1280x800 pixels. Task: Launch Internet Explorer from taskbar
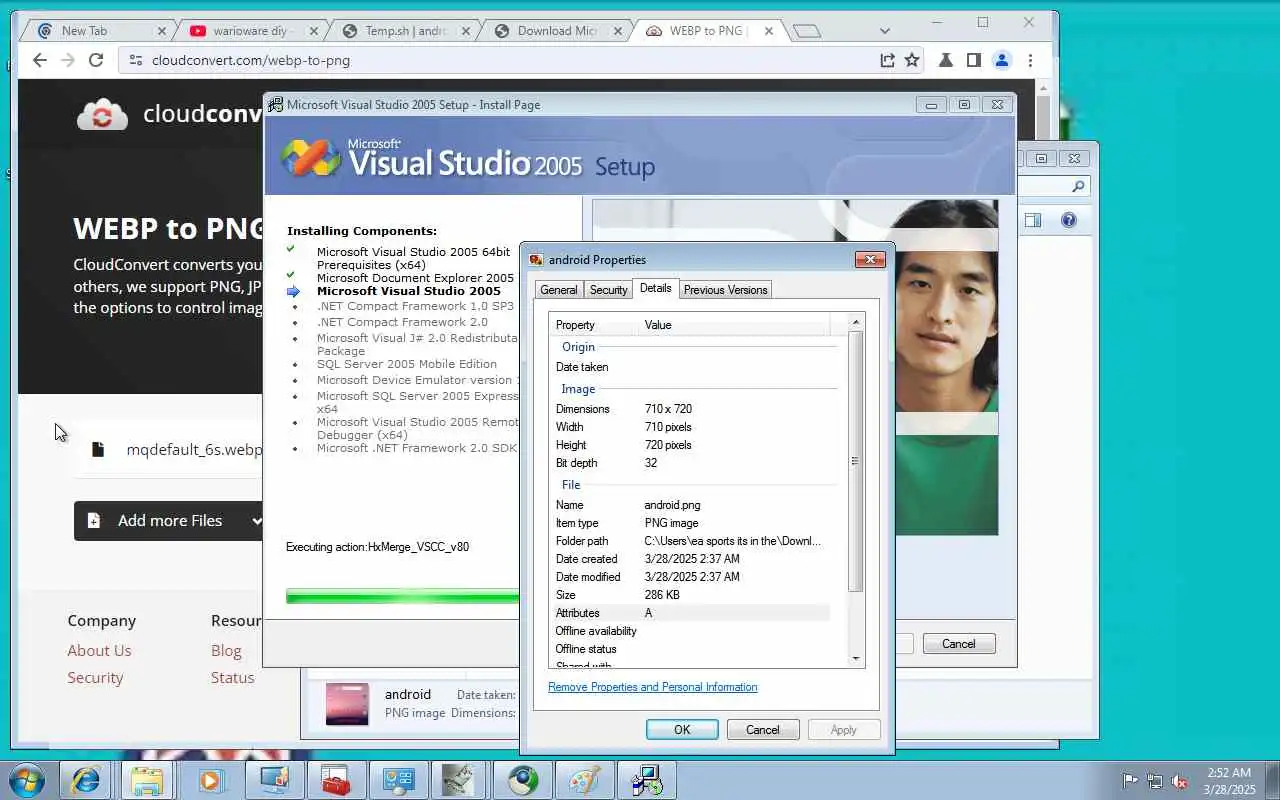[85, 780]
